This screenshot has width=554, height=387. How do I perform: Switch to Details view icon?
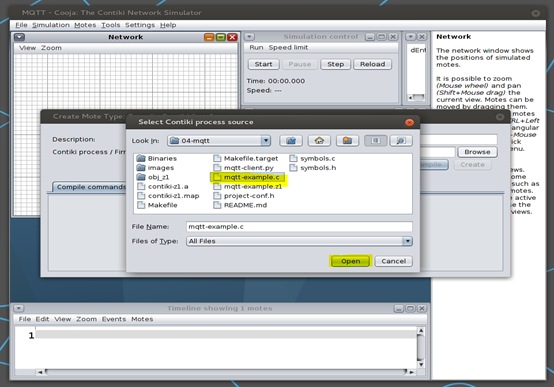(401, 141)
